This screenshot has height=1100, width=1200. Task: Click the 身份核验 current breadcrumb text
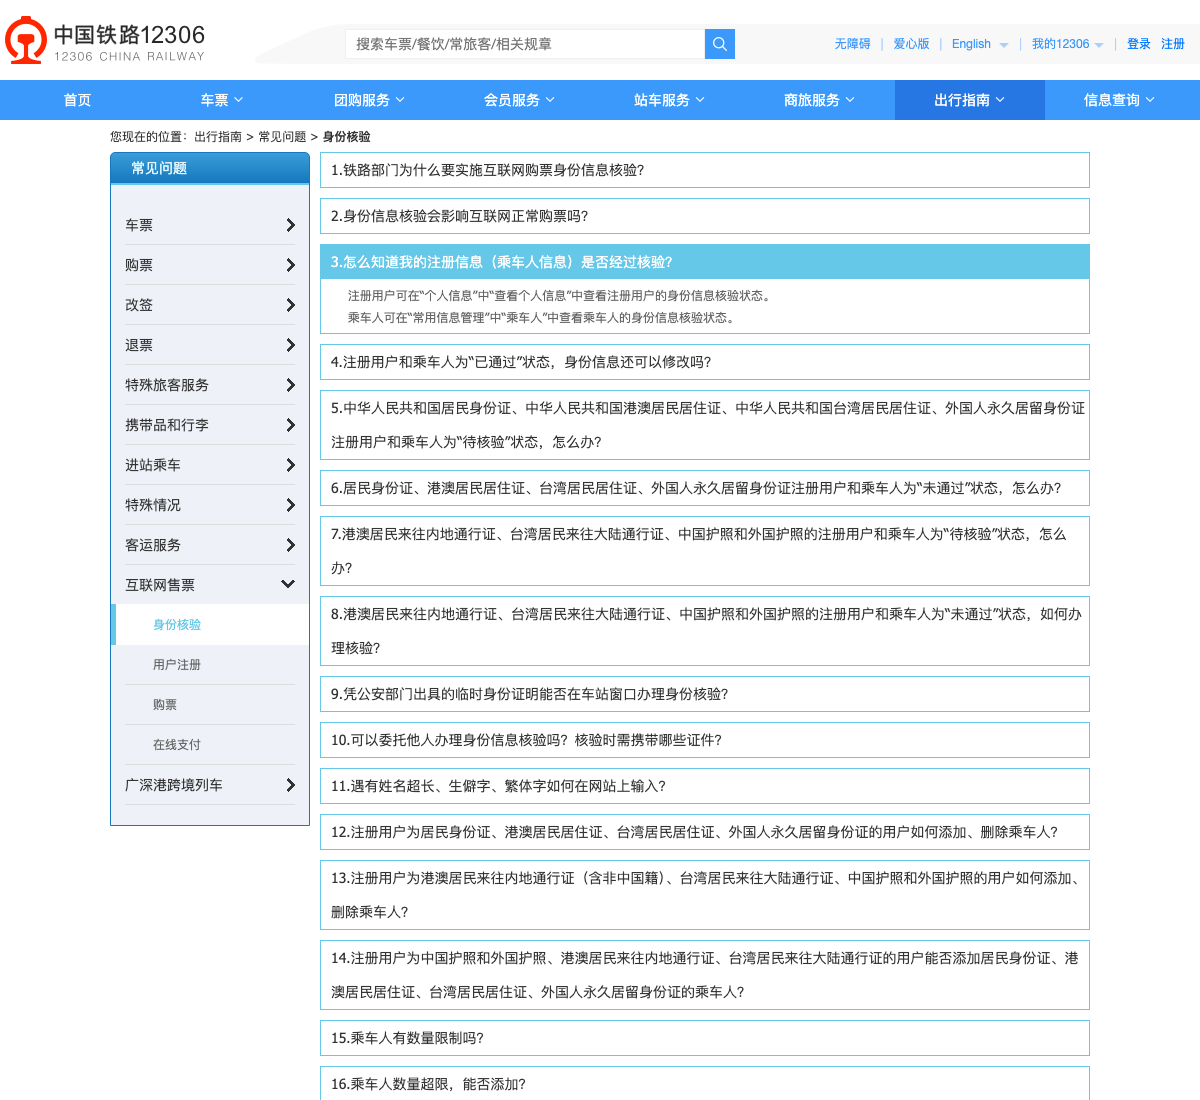346,137
